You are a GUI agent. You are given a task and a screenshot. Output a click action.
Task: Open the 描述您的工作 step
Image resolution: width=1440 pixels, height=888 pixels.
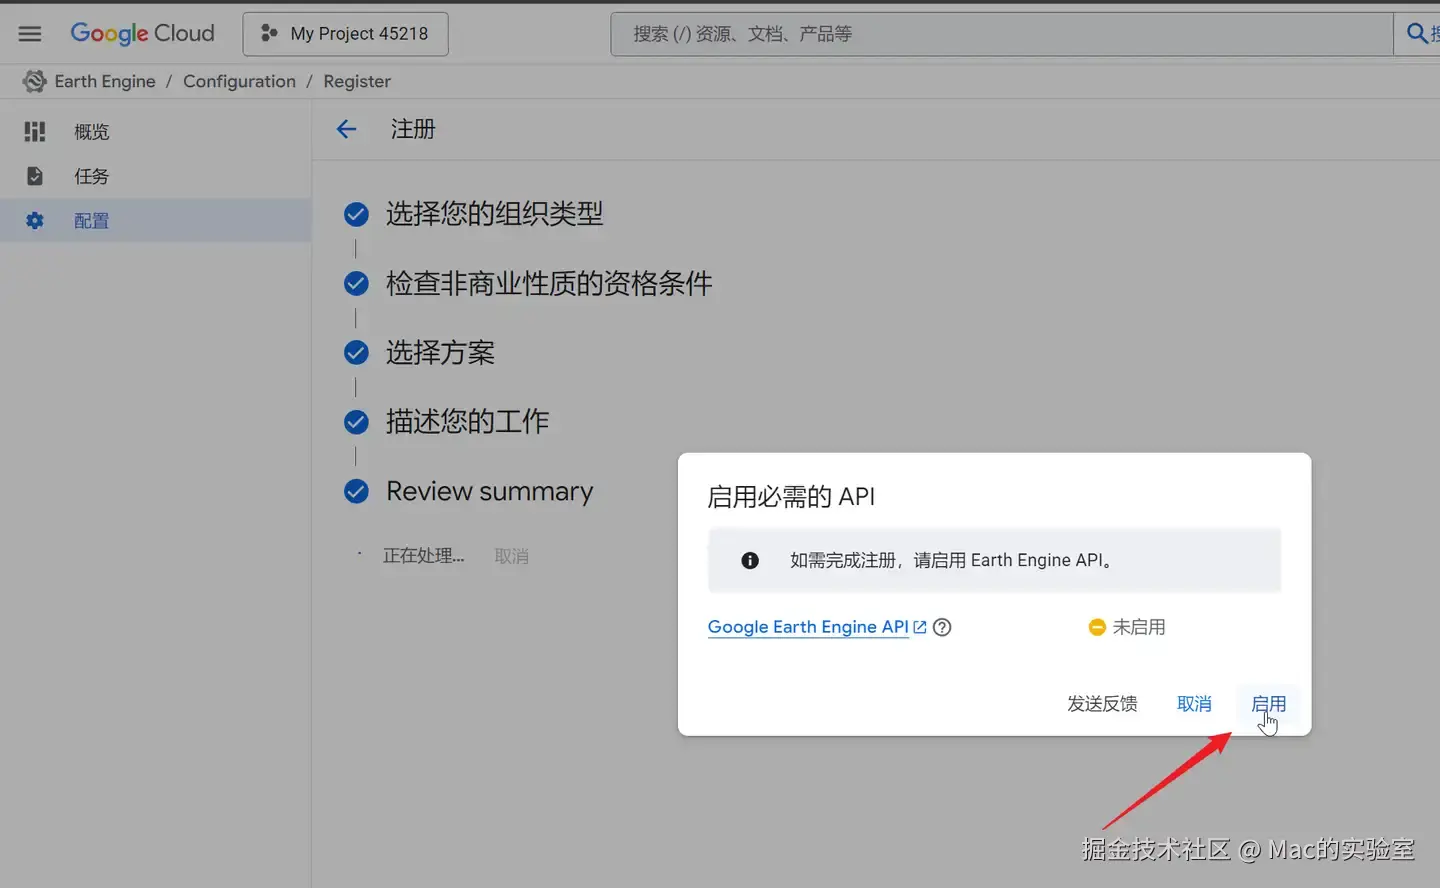click(x=467, y=421)
